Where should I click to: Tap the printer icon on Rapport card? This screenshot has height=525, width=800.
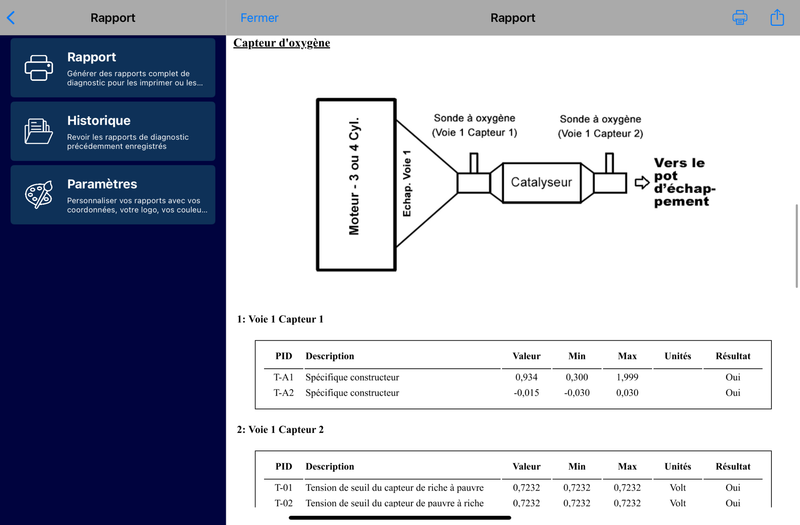39,68
